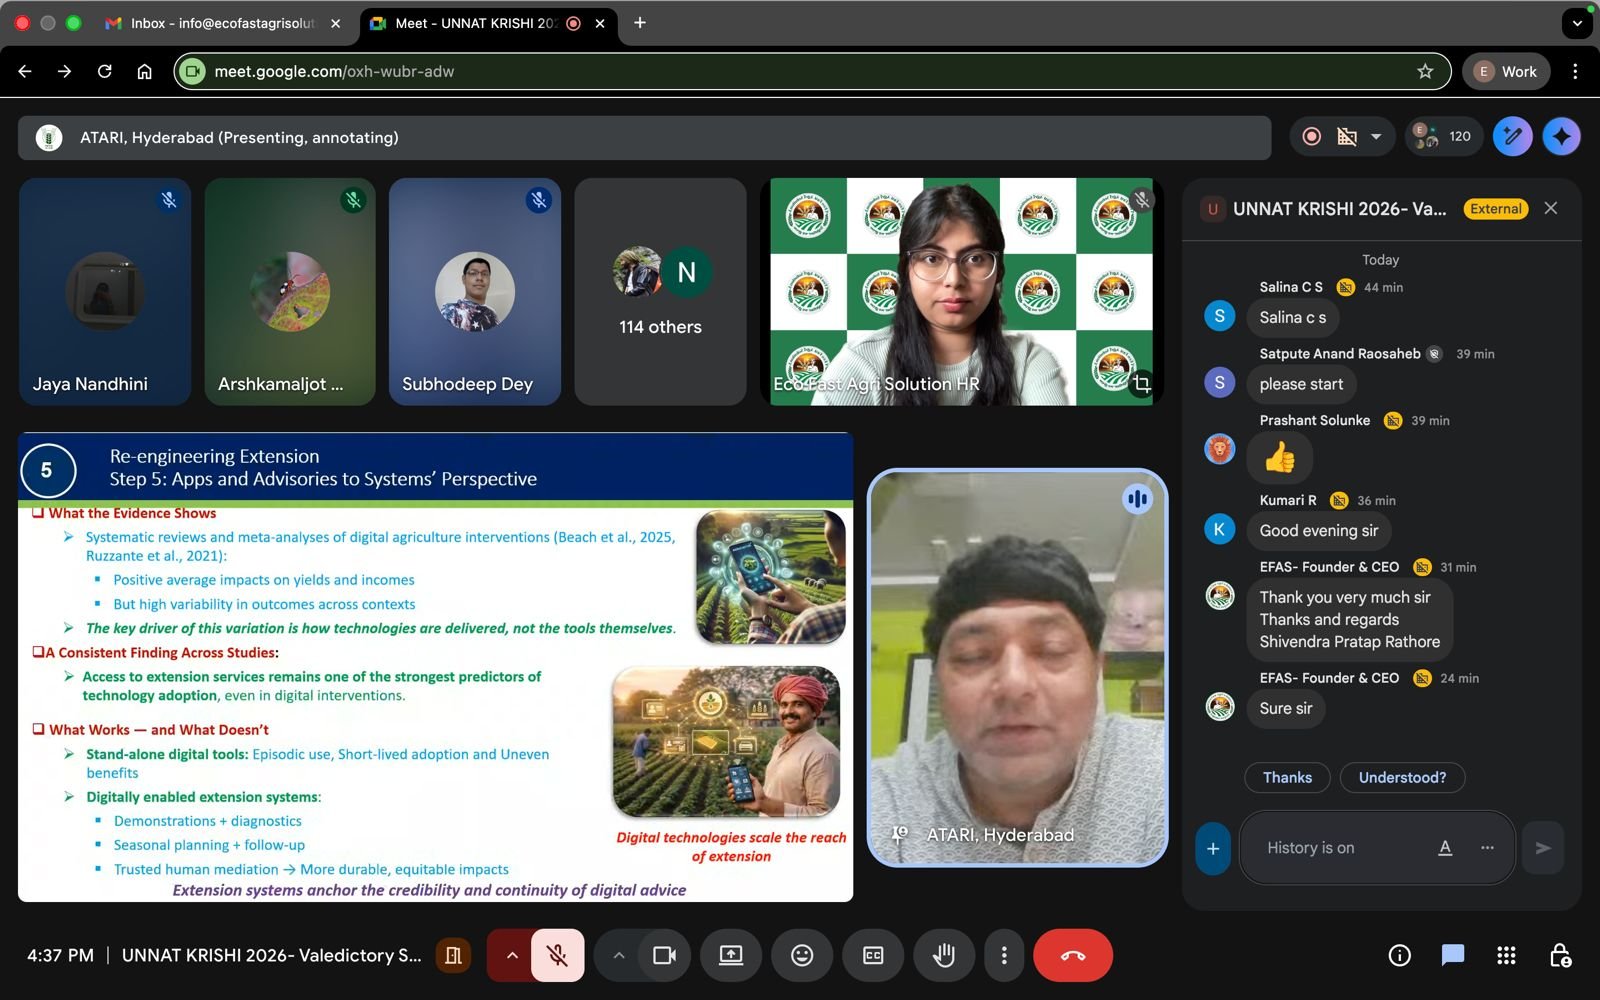1600x1000 pixels.
Task: Click the External badge in the chat header
Action: coord(1496,208)
